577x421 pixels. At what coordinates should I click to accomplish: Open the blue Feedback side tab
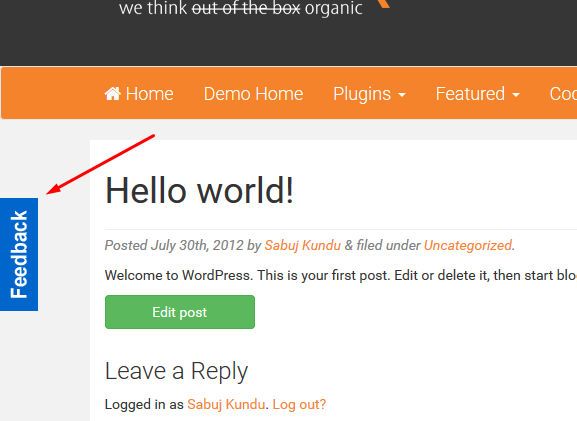pos(19,254)
